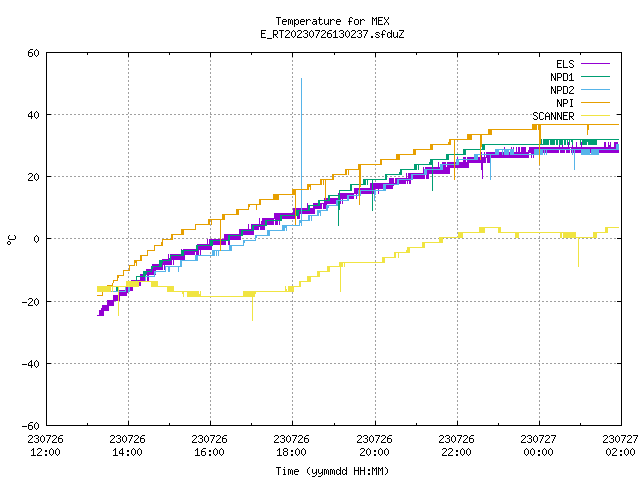This screenshot has height=480, width=640.
Task: Click the yellow SCANNER legend line sample
Action: [595, 116]
